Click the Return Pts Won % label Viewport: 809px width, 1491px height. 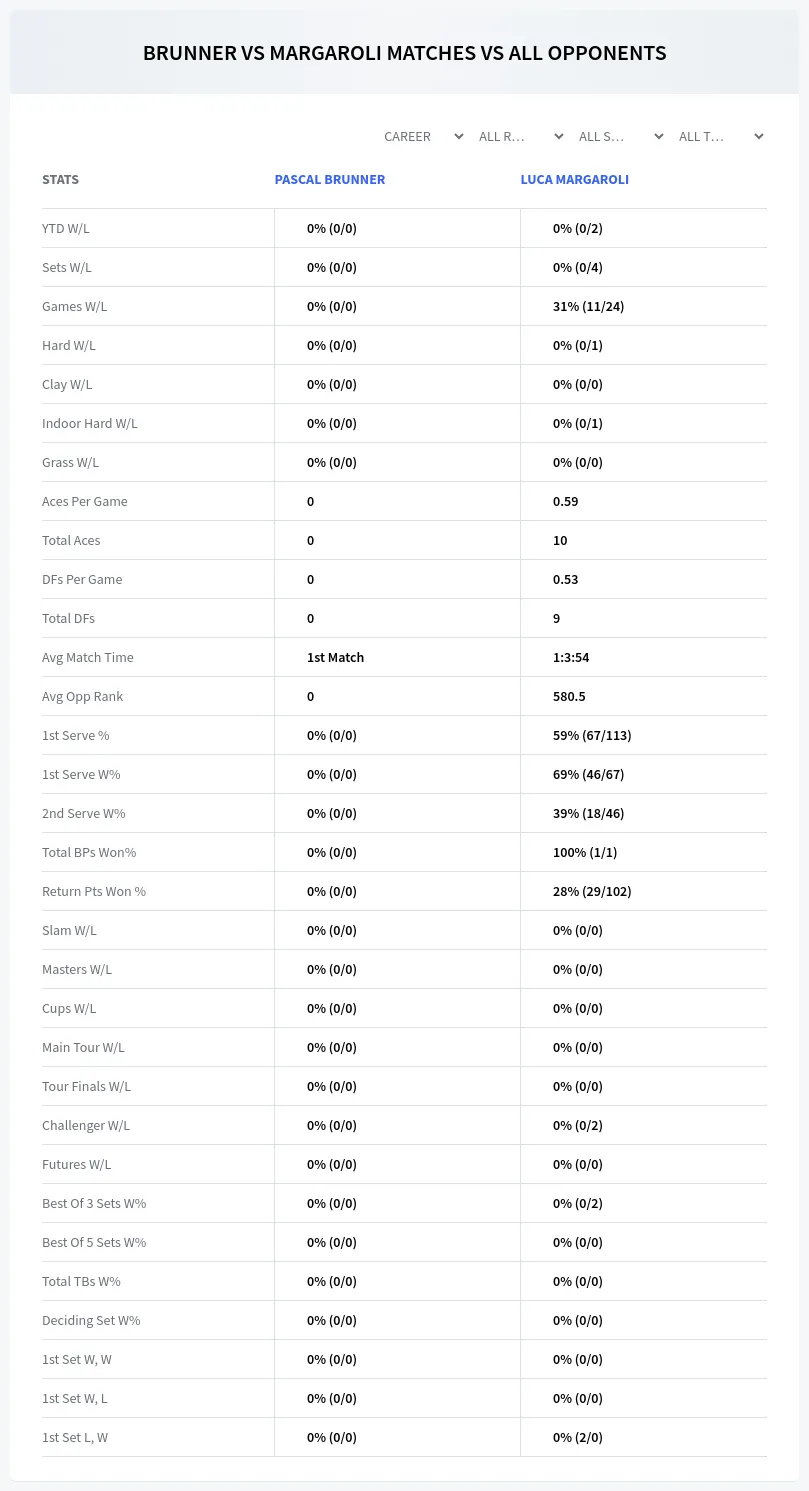pyautogui.click(x=94, y=891)
